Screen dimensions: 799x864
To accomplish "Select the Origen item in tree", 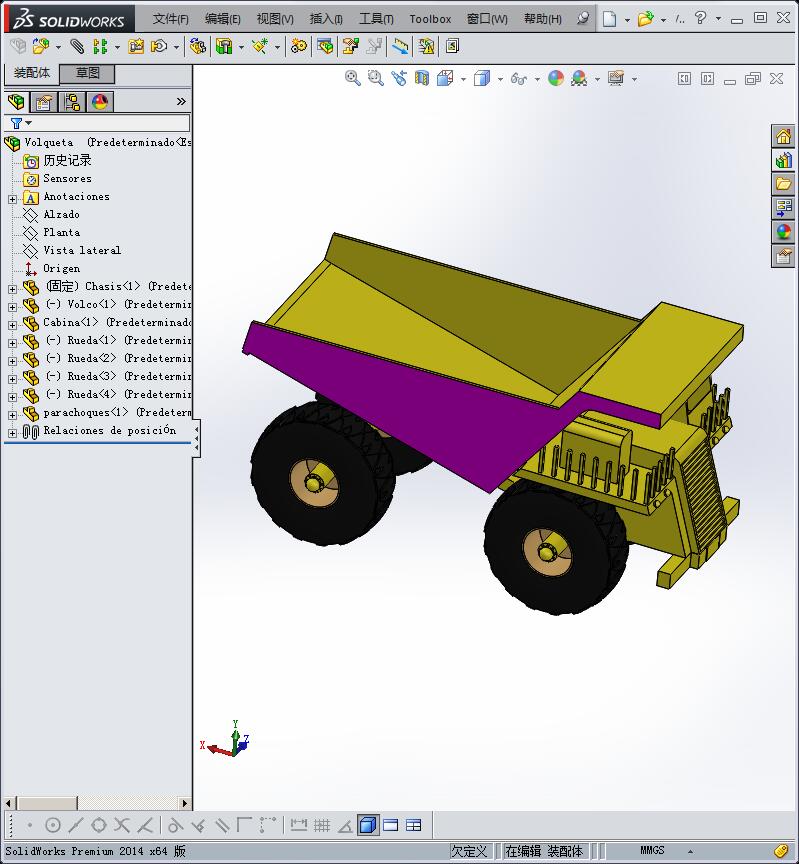I will [x=61, y=268].
